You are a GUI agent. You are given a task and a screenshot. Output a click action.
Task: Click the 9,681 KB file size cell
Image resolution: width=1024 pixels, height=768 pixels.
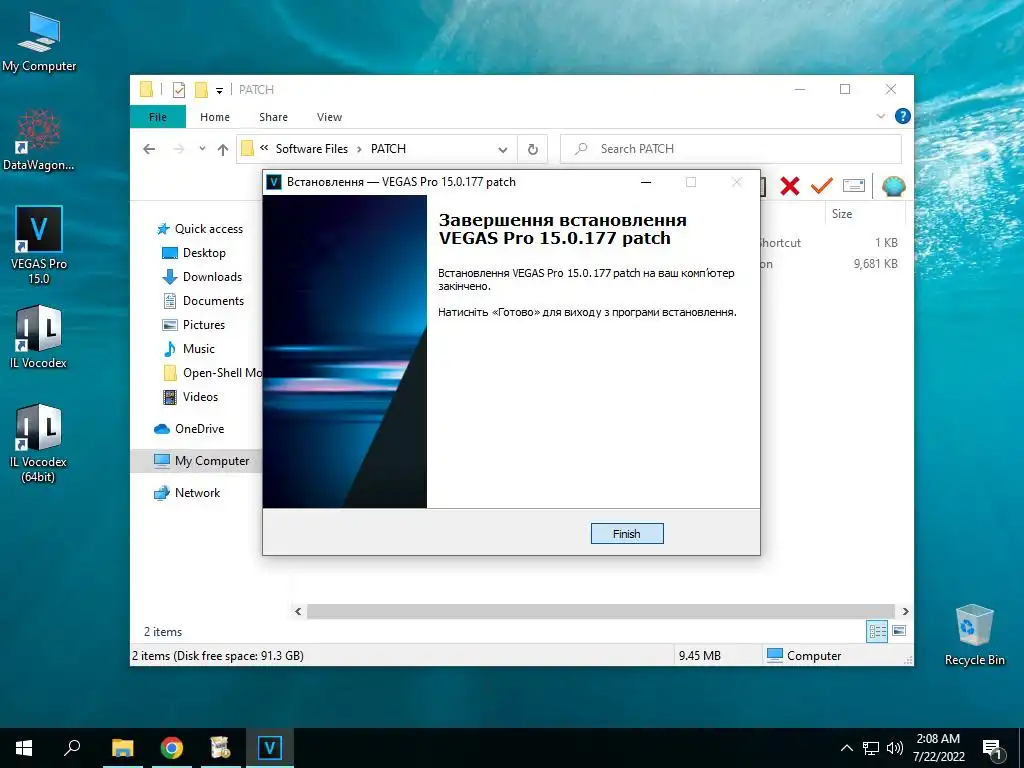[875, 264]
